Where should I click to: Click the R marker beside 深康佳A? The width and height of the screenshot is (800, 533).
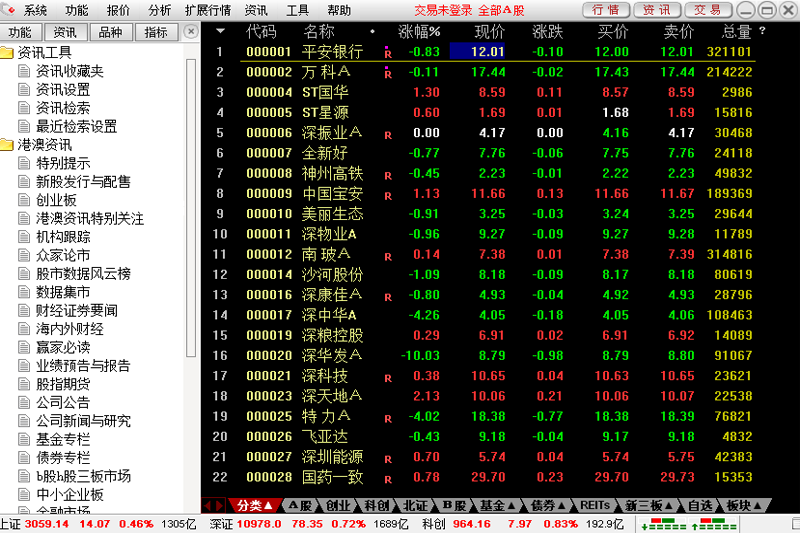point(388,297)
